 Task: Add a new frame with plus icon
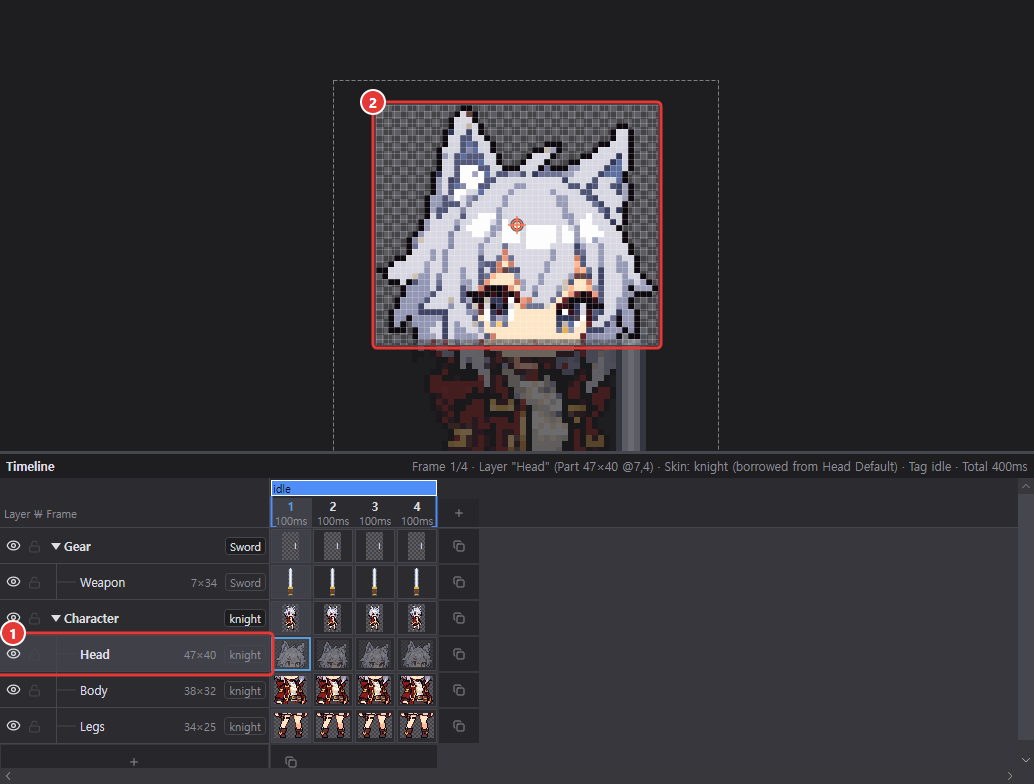459,513
